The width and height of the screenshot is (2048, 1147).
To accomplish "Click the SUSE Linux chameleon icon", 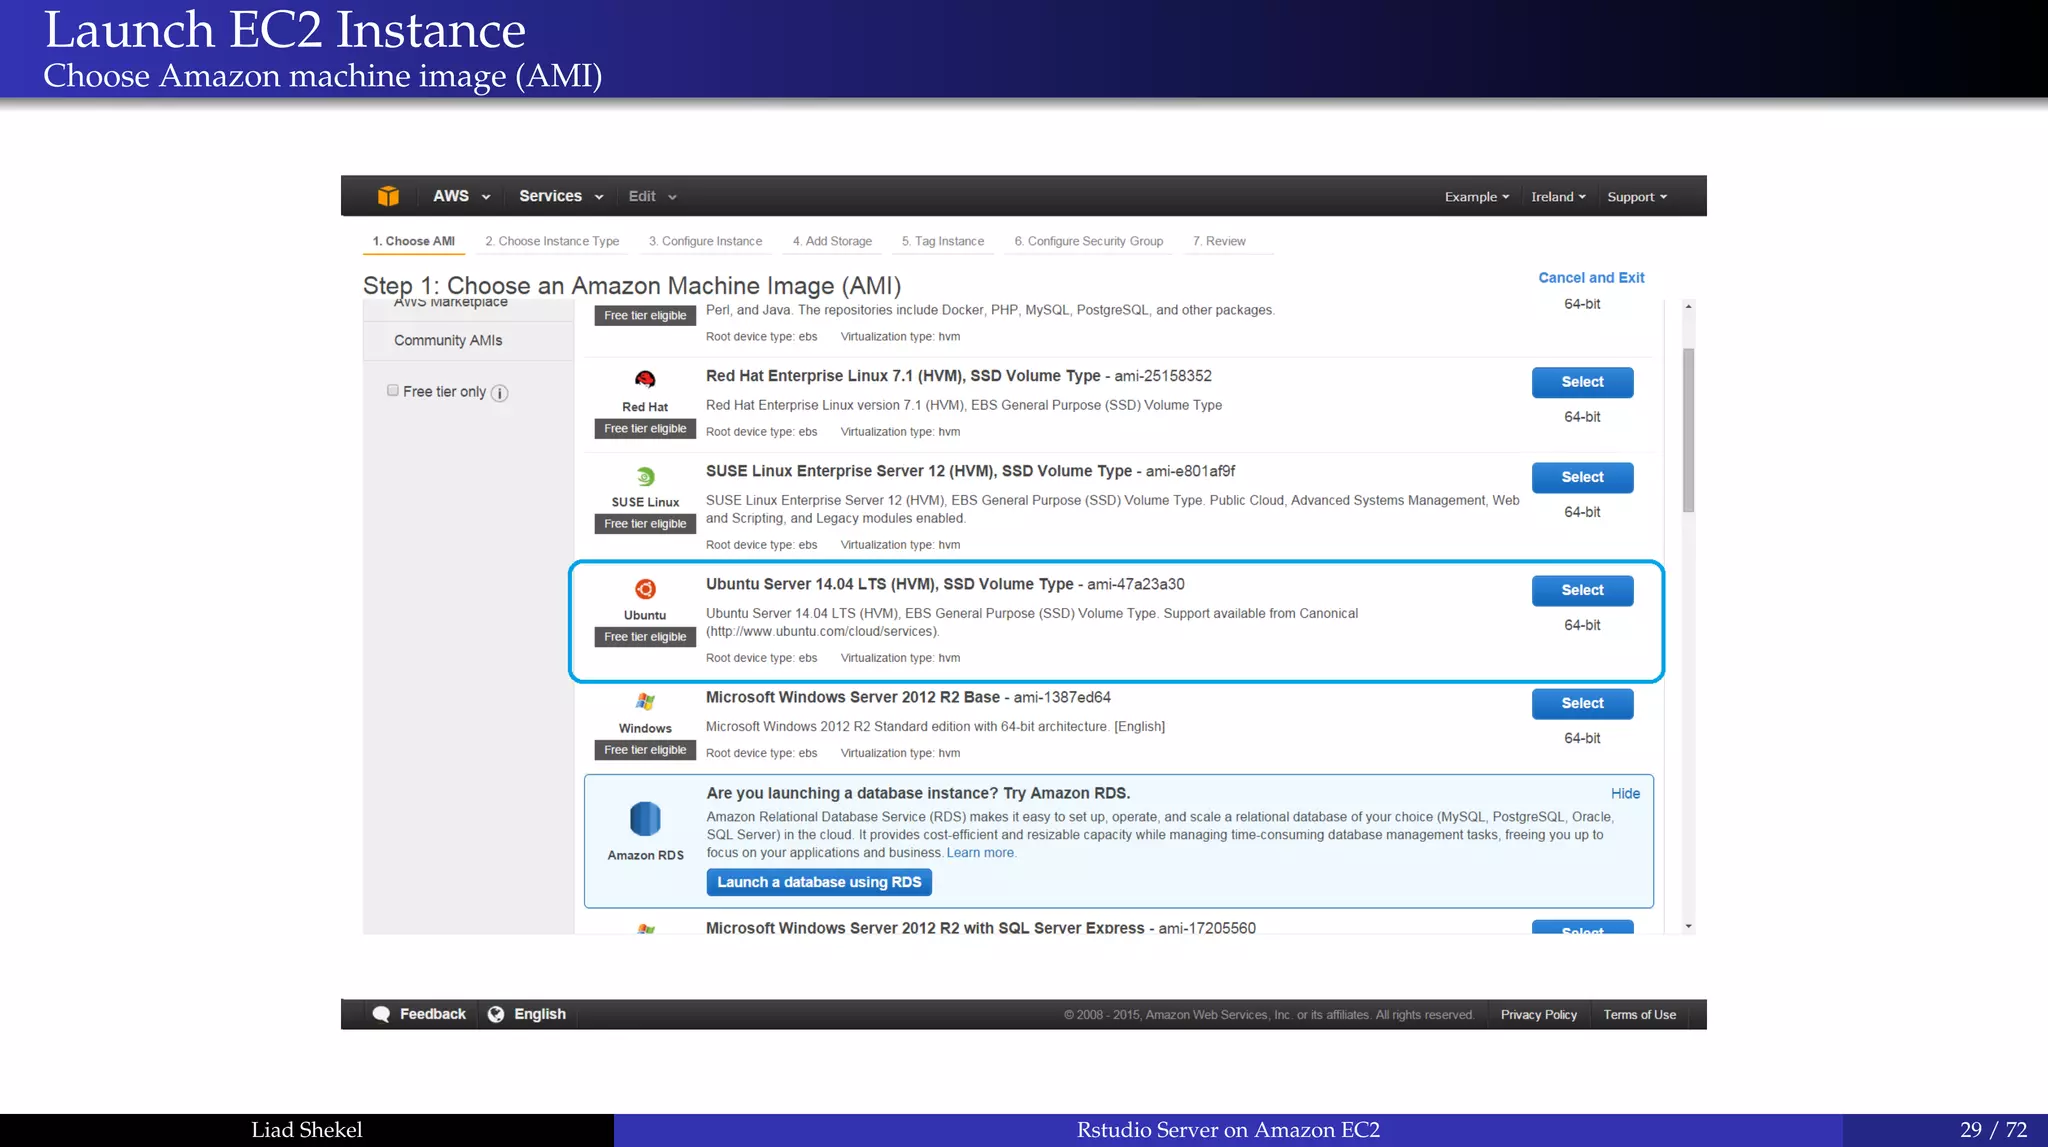I will pos(645,476).
